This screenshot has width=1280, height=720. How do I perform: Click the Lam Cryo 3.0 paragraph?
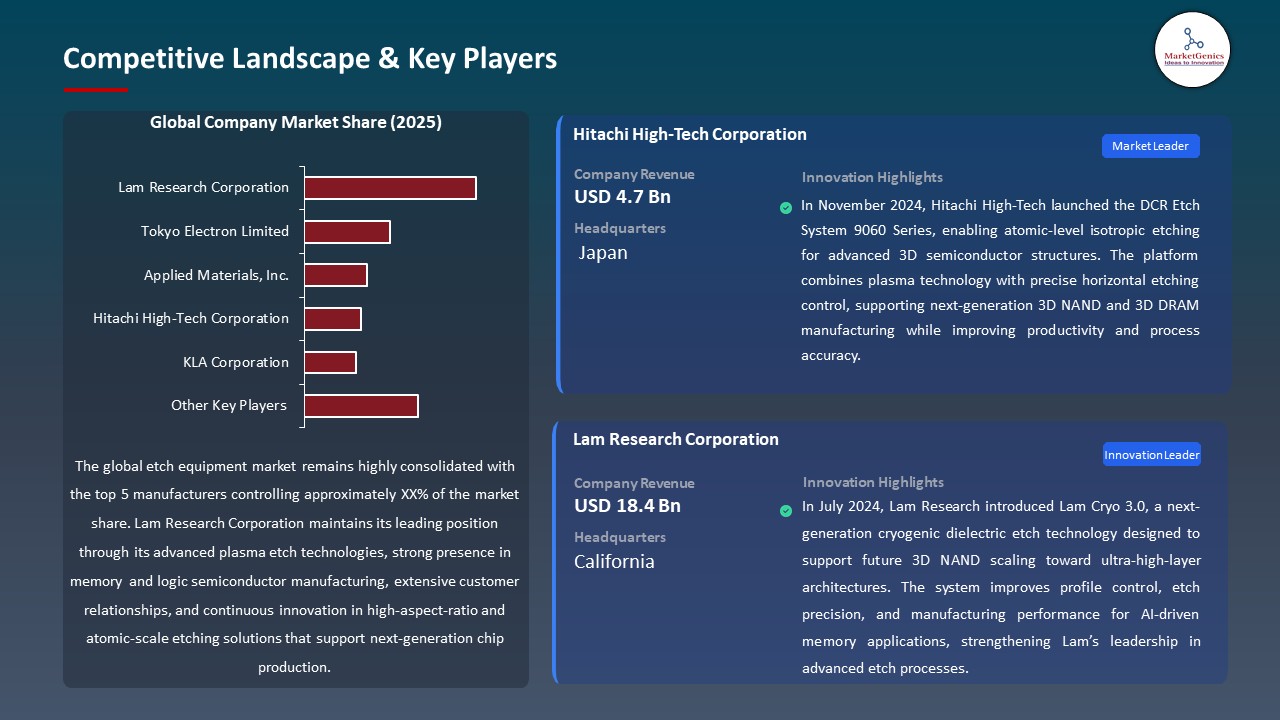pos(1001,587)
